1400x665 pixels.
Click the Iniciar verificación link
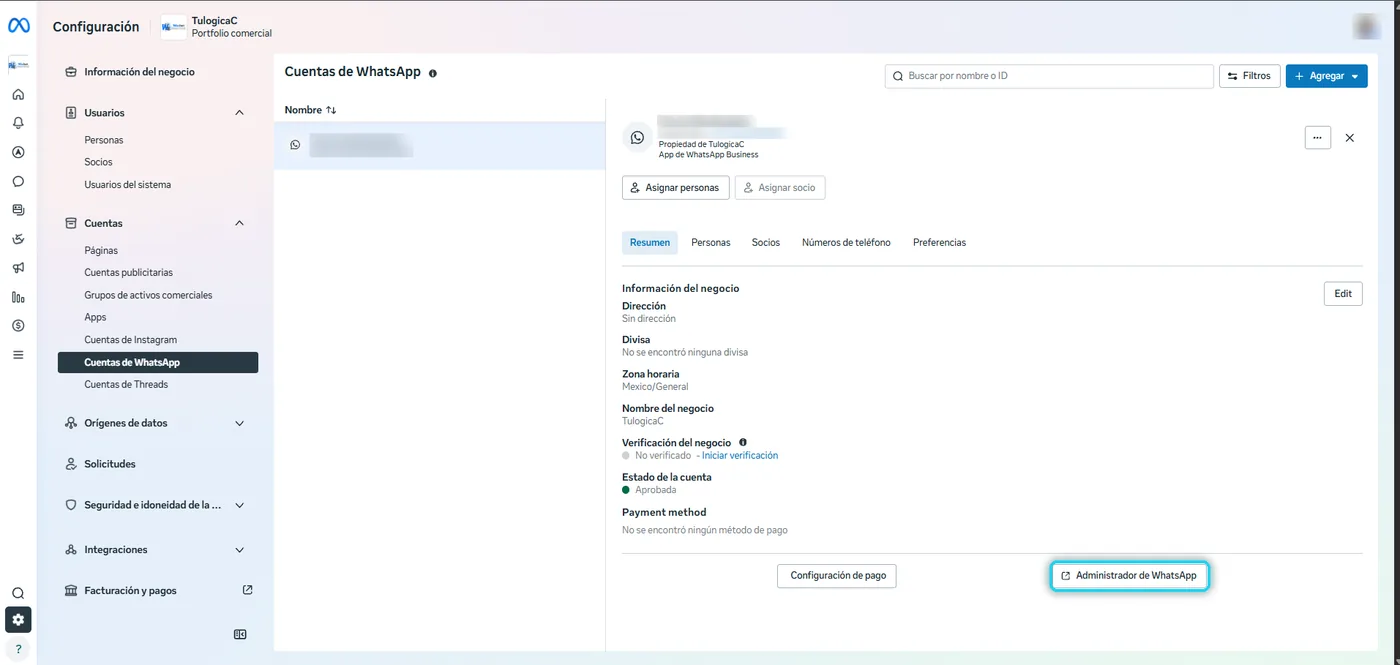[x=740, y=456]
